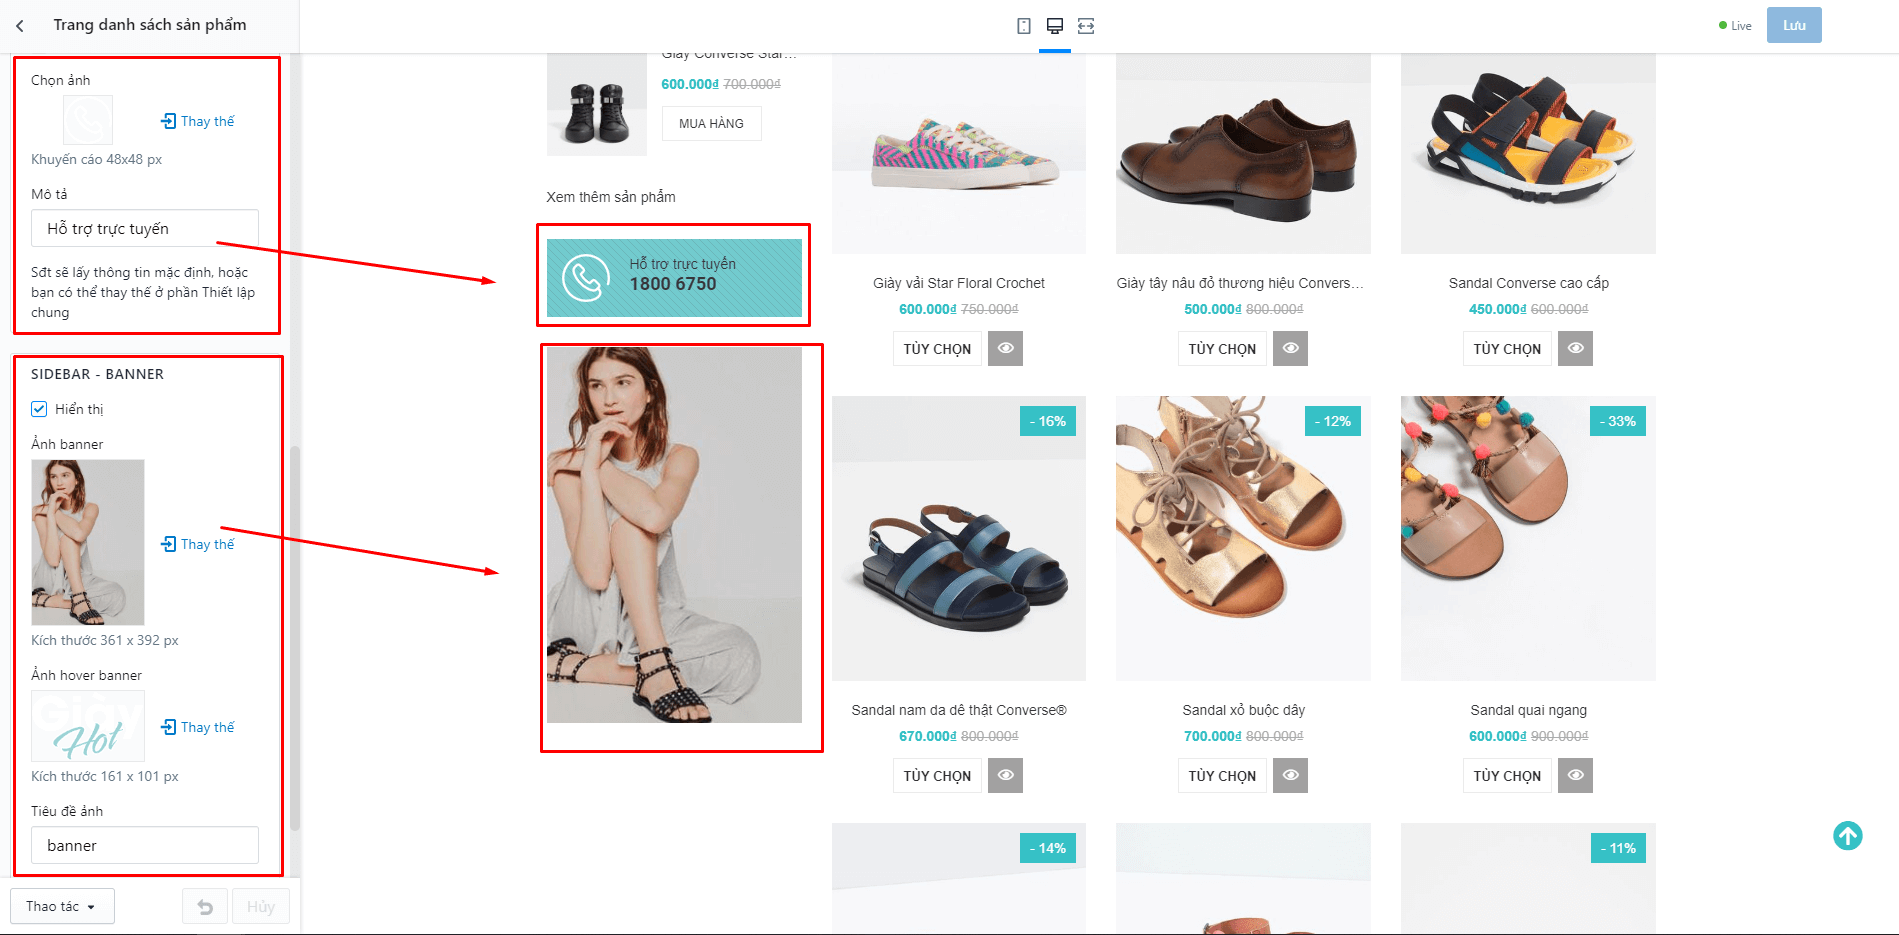The height and width of the screenshot is (935, 1899).
Task: Click Thay thế text for the phone image
Action: pos(208,121)
